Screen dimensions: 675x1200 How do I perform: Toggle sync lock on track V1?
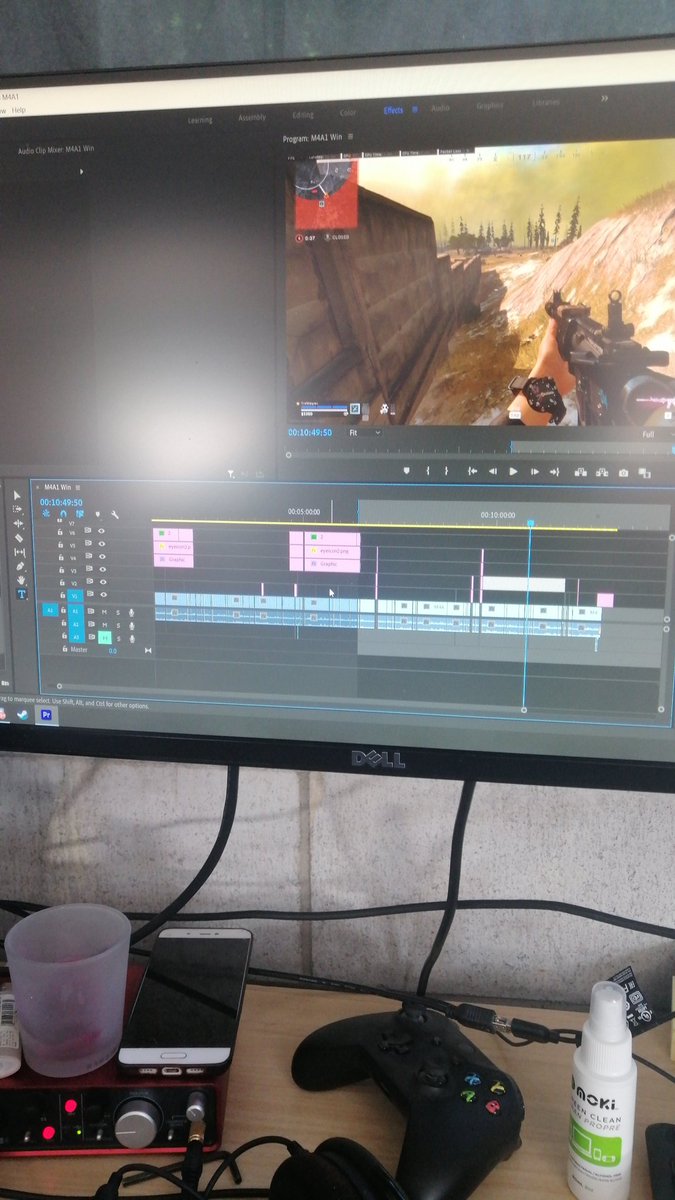click(90, 595)
